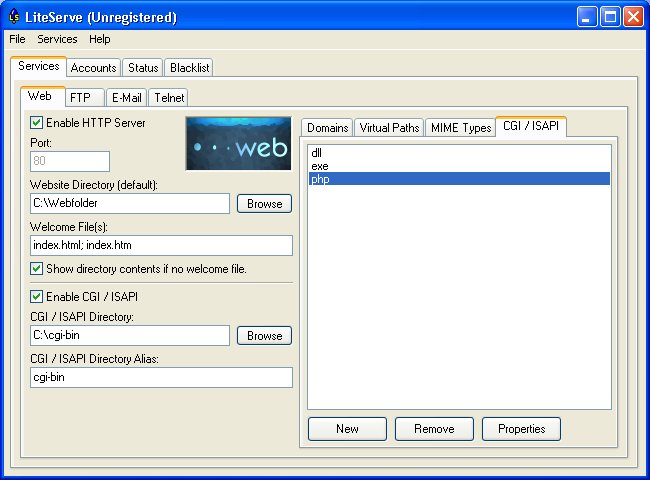Select the exe entry in the list
The height and width of the screenshot is (480, 650).
click(459, 166)
